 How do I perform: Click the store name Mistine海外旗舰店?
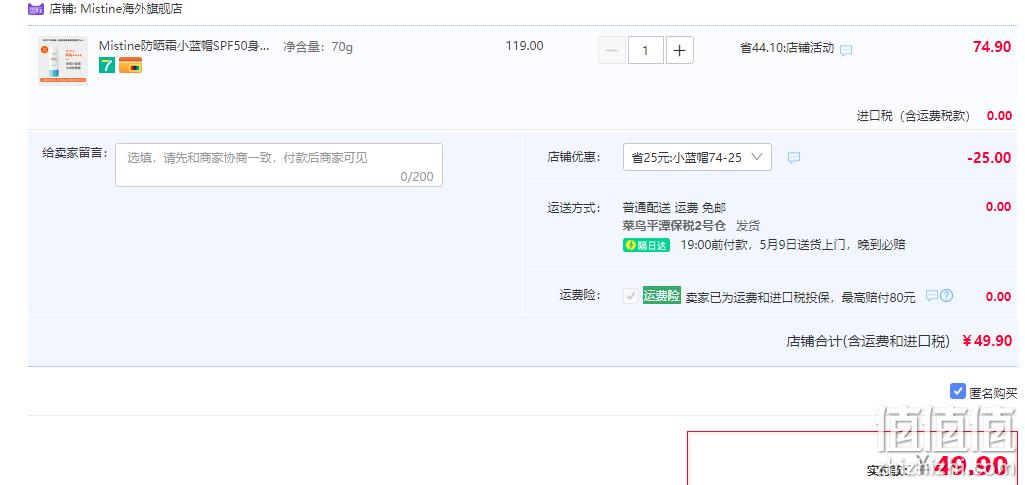pyautogui.click(x=131, y=9)
